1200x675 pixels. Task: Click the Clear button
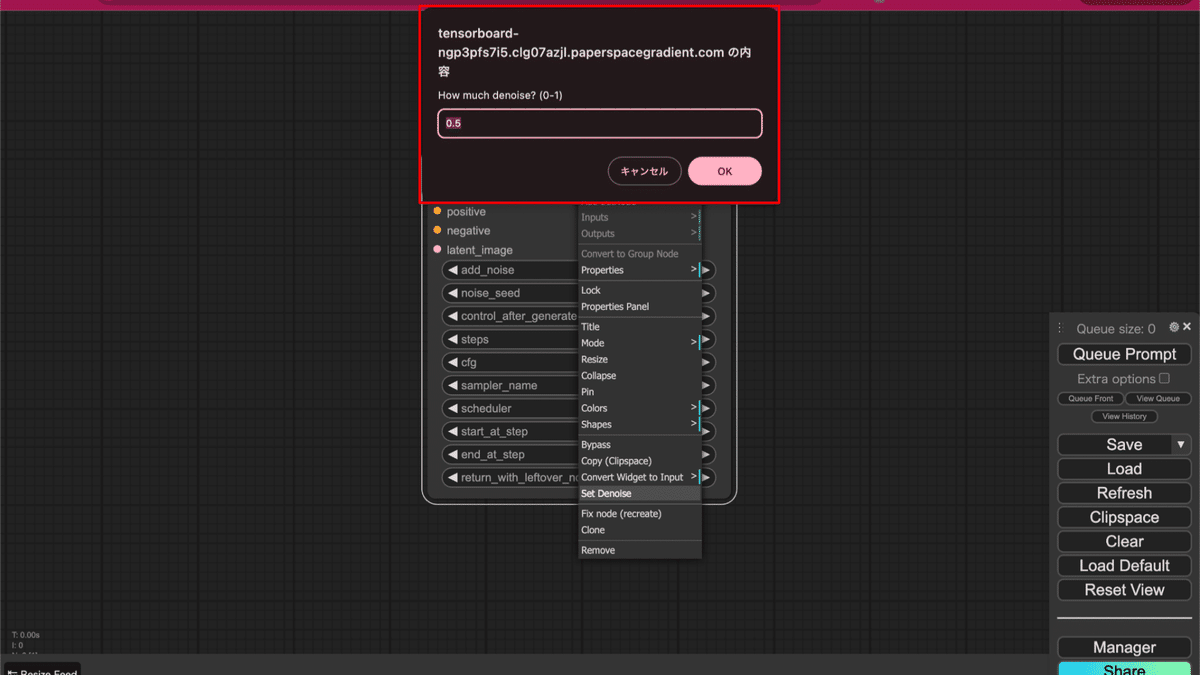[x=1124, y=541]
